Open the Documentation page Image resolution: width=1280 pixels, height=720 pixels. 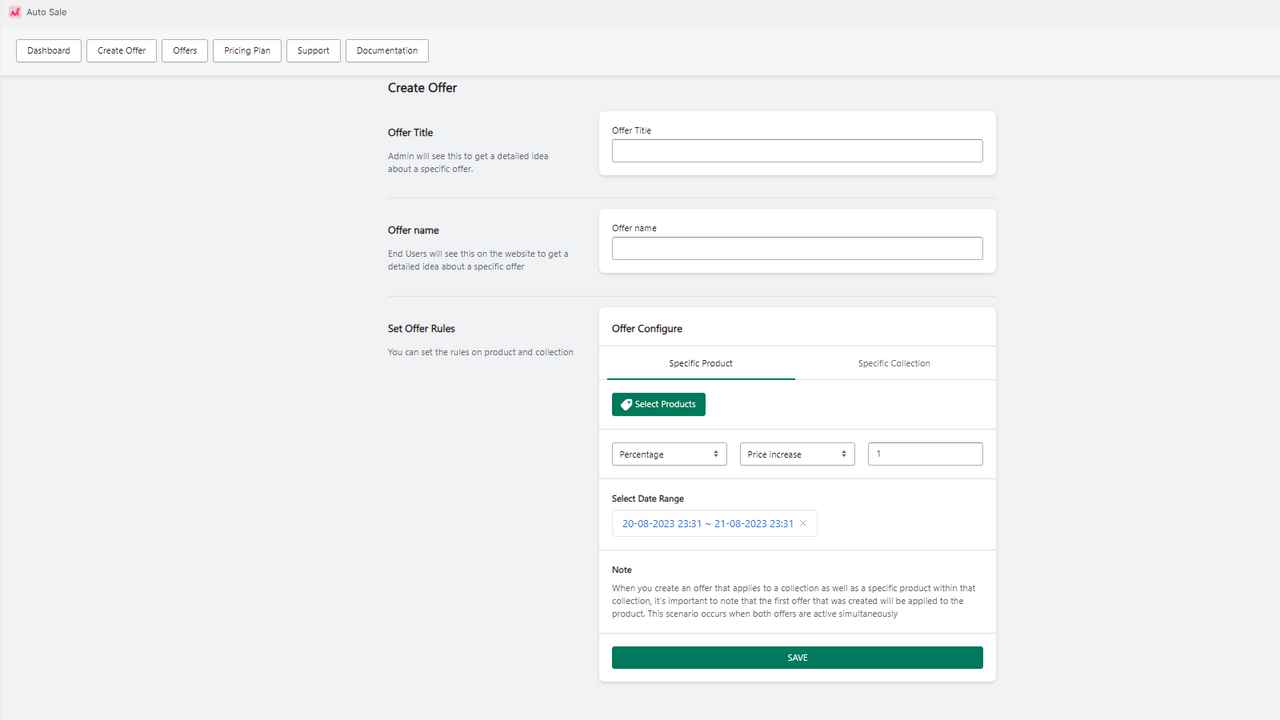point(387,51)
